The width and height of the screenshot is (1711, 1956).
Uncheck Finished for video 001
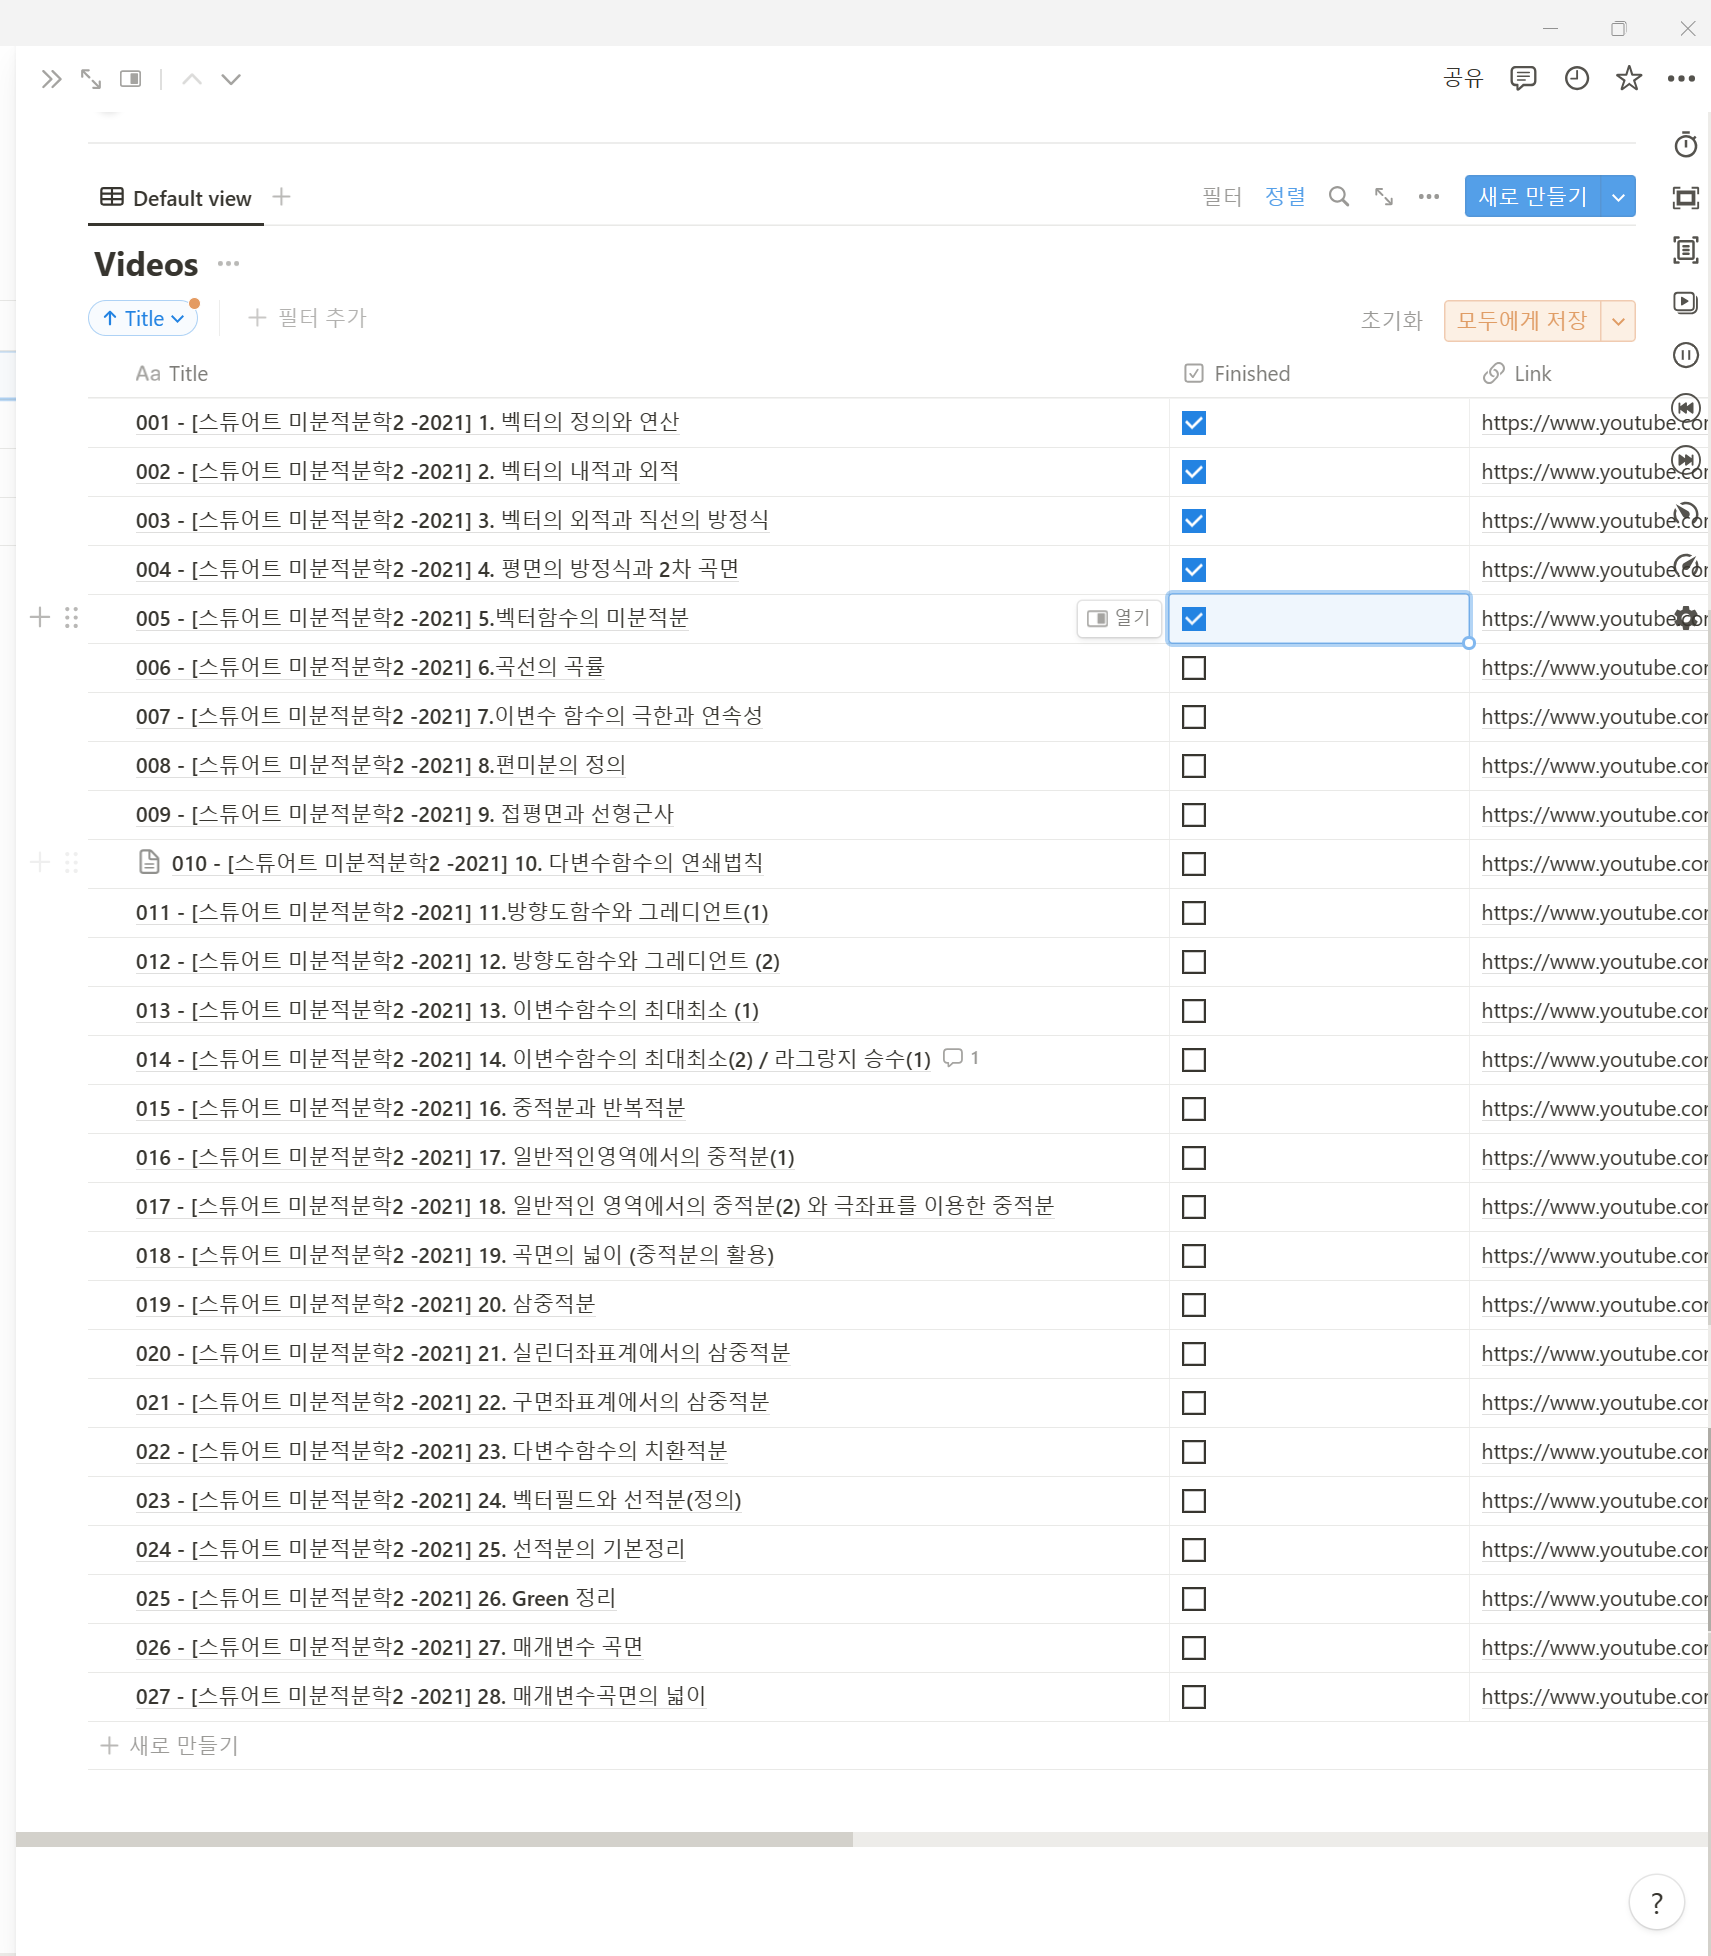pyautogui.click(x=1193, y=423)
